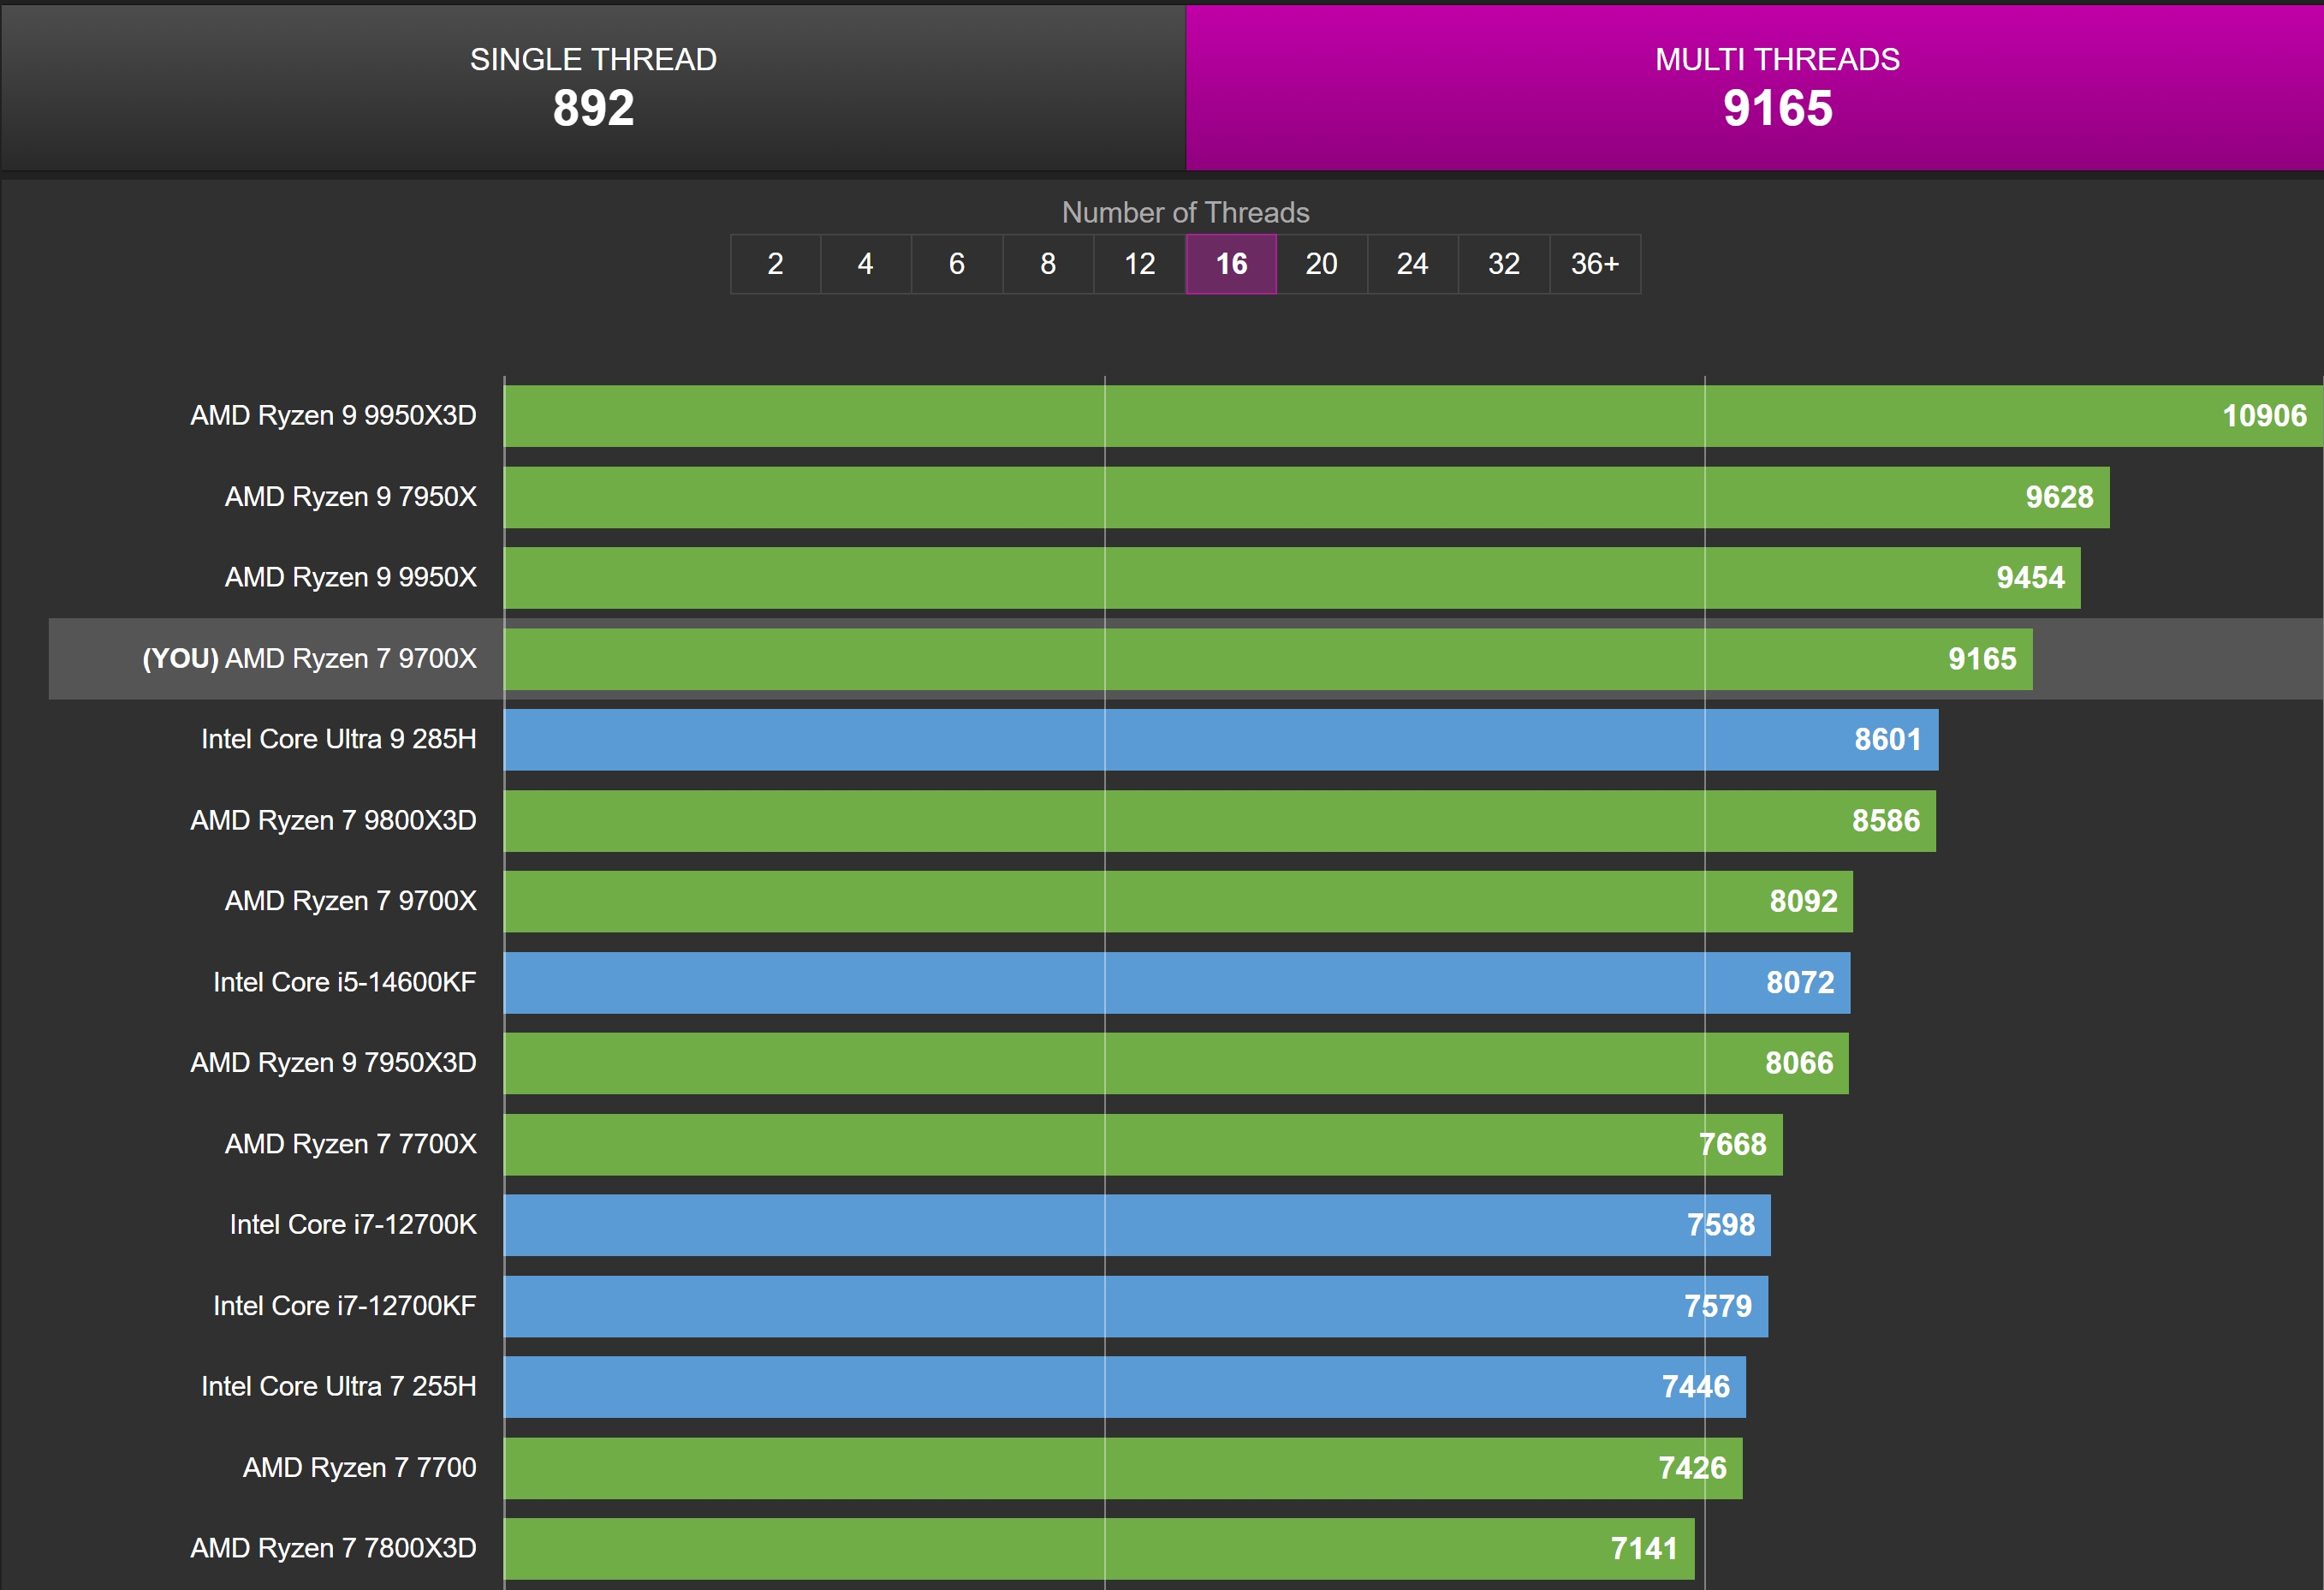The image size is (2324, 1590).
Task: Click the AMD Ryzen 9 9950X3D label
Action: [x=333, y=416]
